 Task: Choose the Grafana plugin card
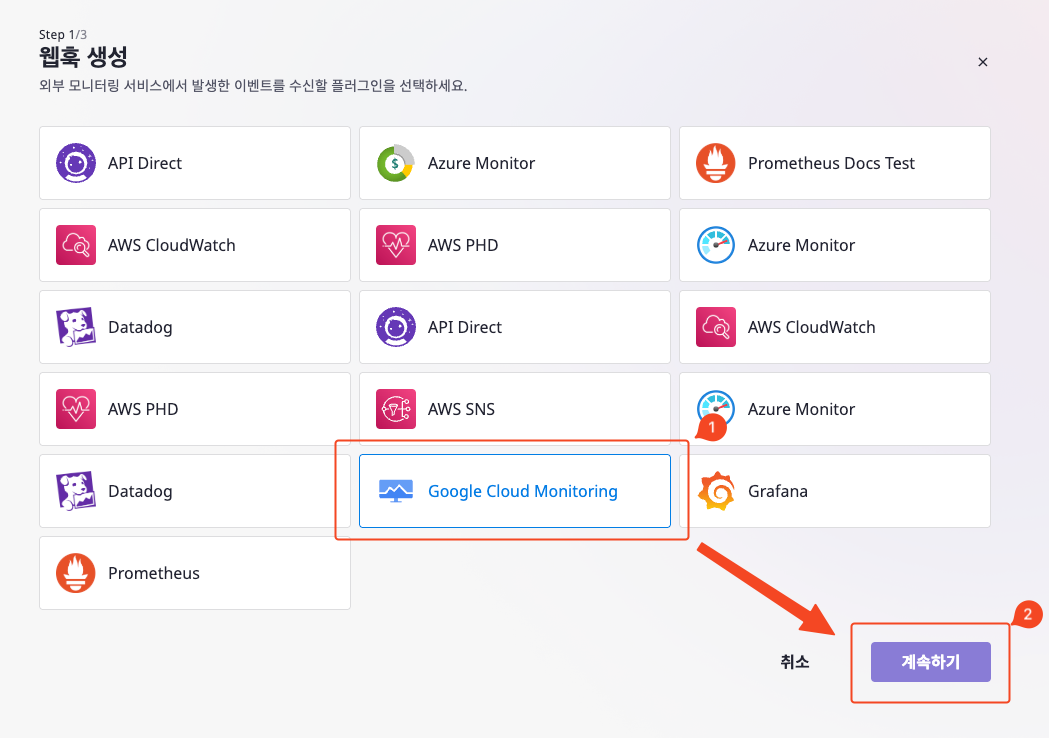(x=834, y=491)
